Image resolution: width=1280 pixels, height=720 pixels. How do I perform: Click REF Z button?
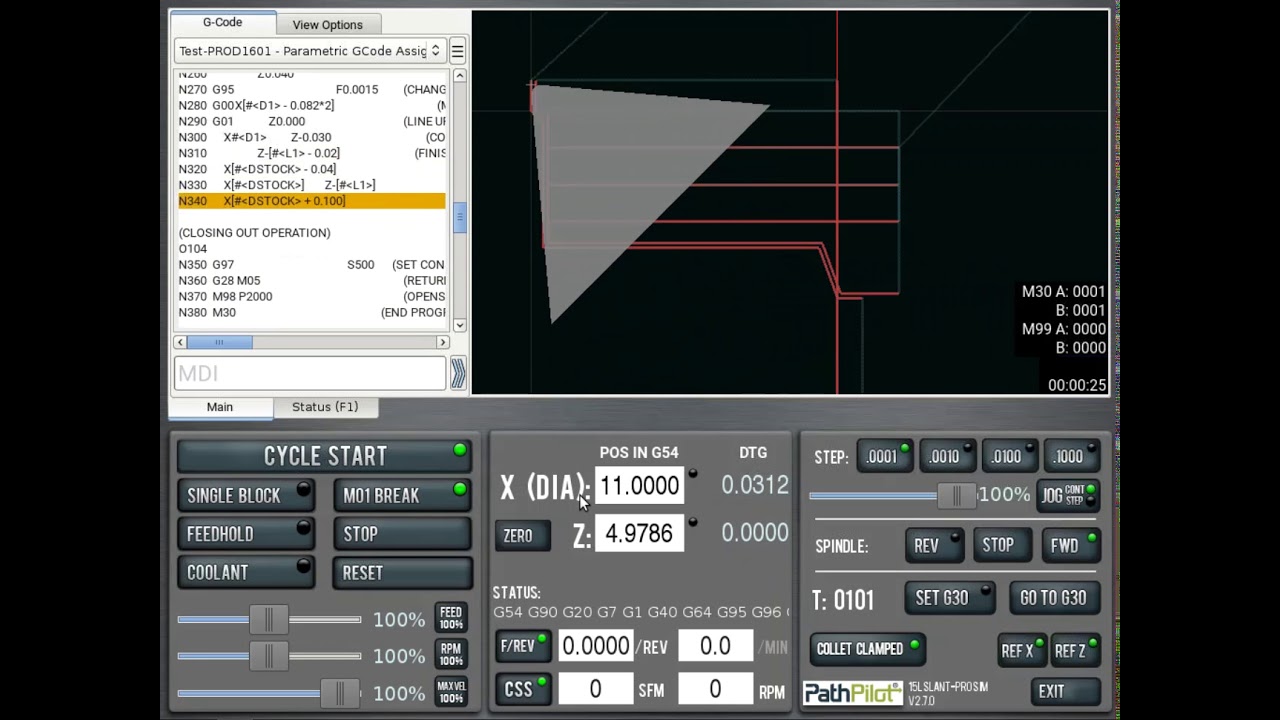pos(1076,651)
